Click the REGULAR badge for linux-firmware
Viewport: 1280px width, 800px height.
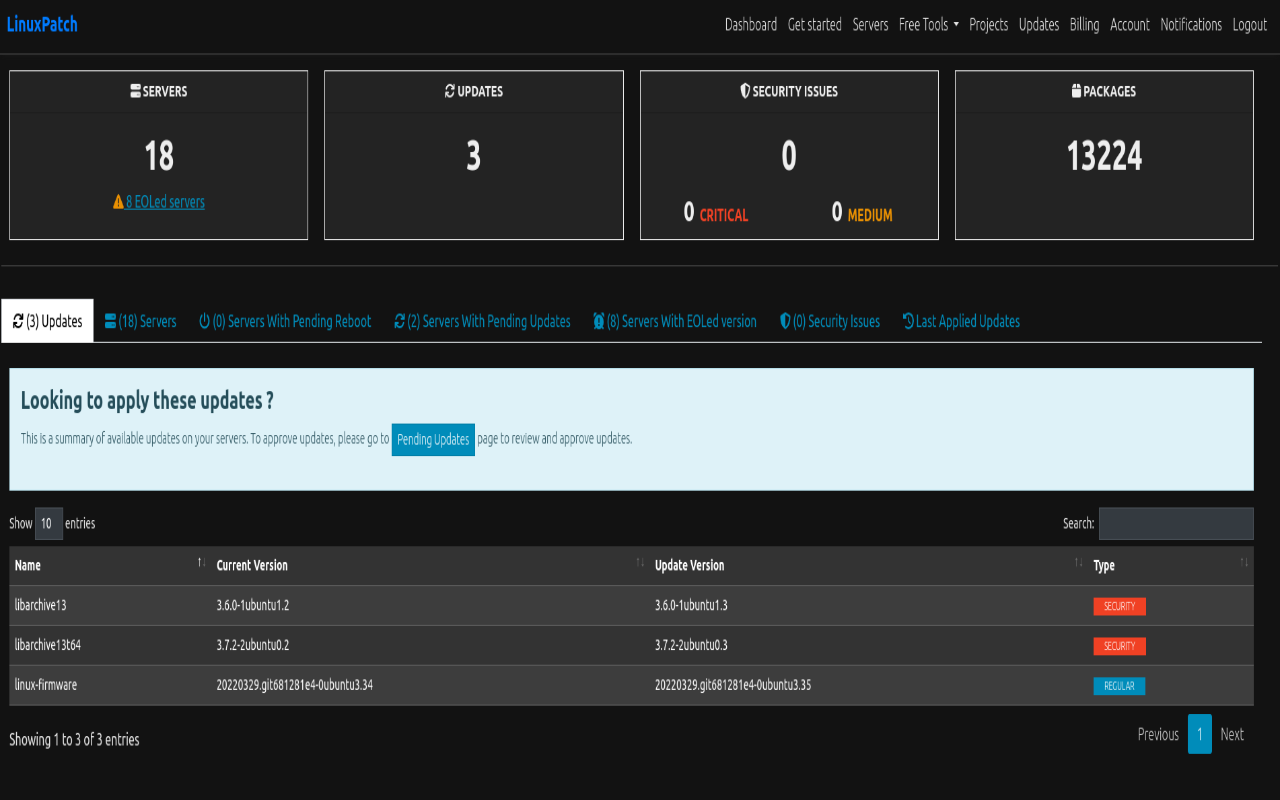[x=1119, y=686]
